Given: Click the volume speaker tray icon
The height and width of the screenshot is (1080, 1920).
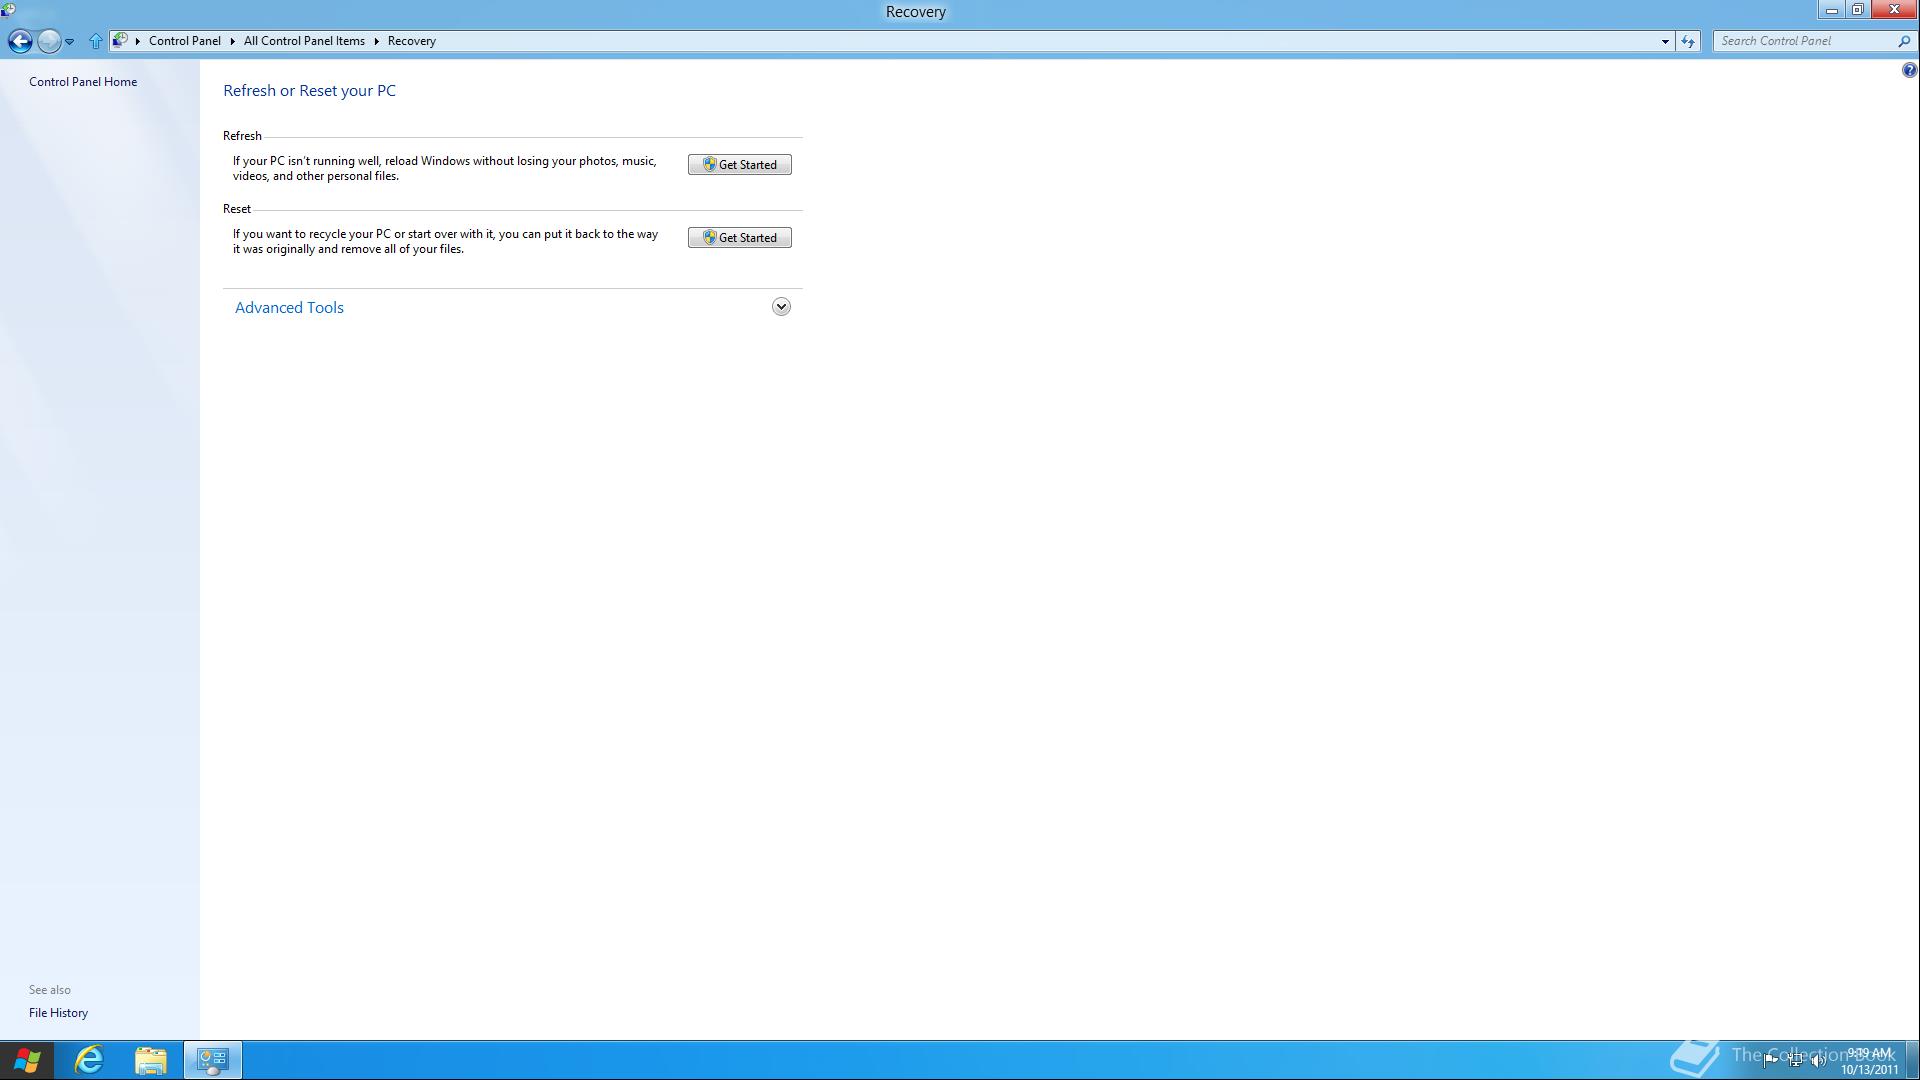Looking at the screenshot, I should tap(1818, 1060).
